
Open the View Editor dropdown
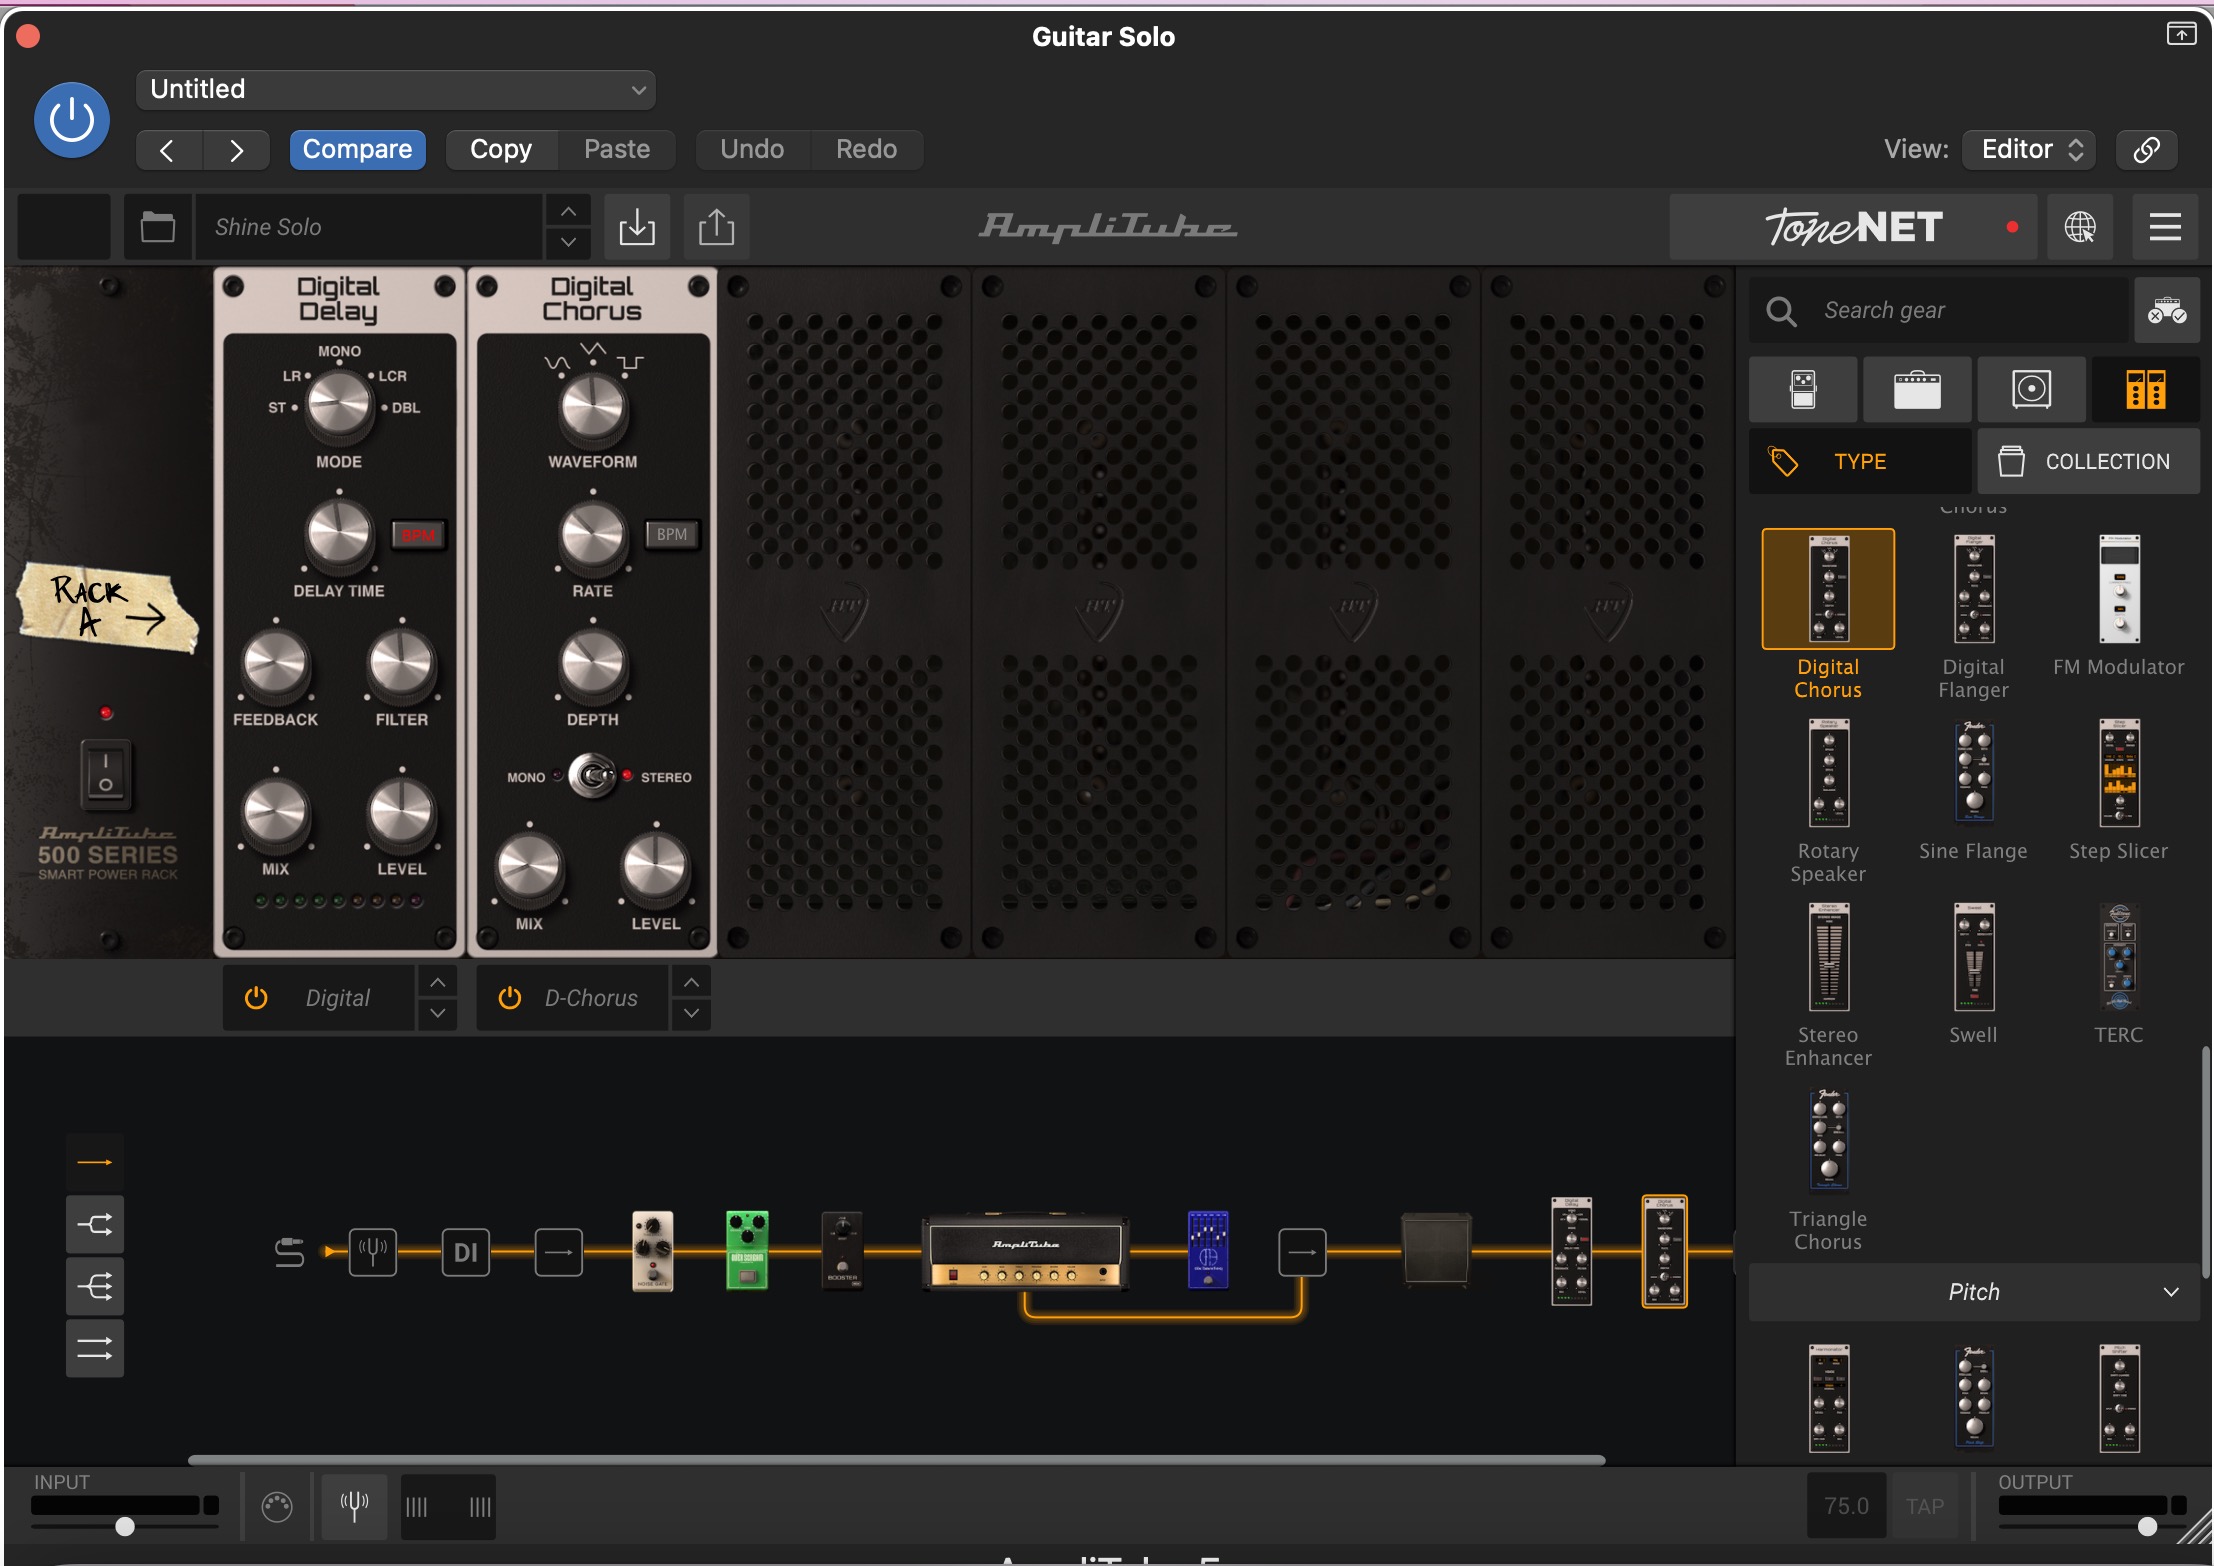click(2028, 150)
